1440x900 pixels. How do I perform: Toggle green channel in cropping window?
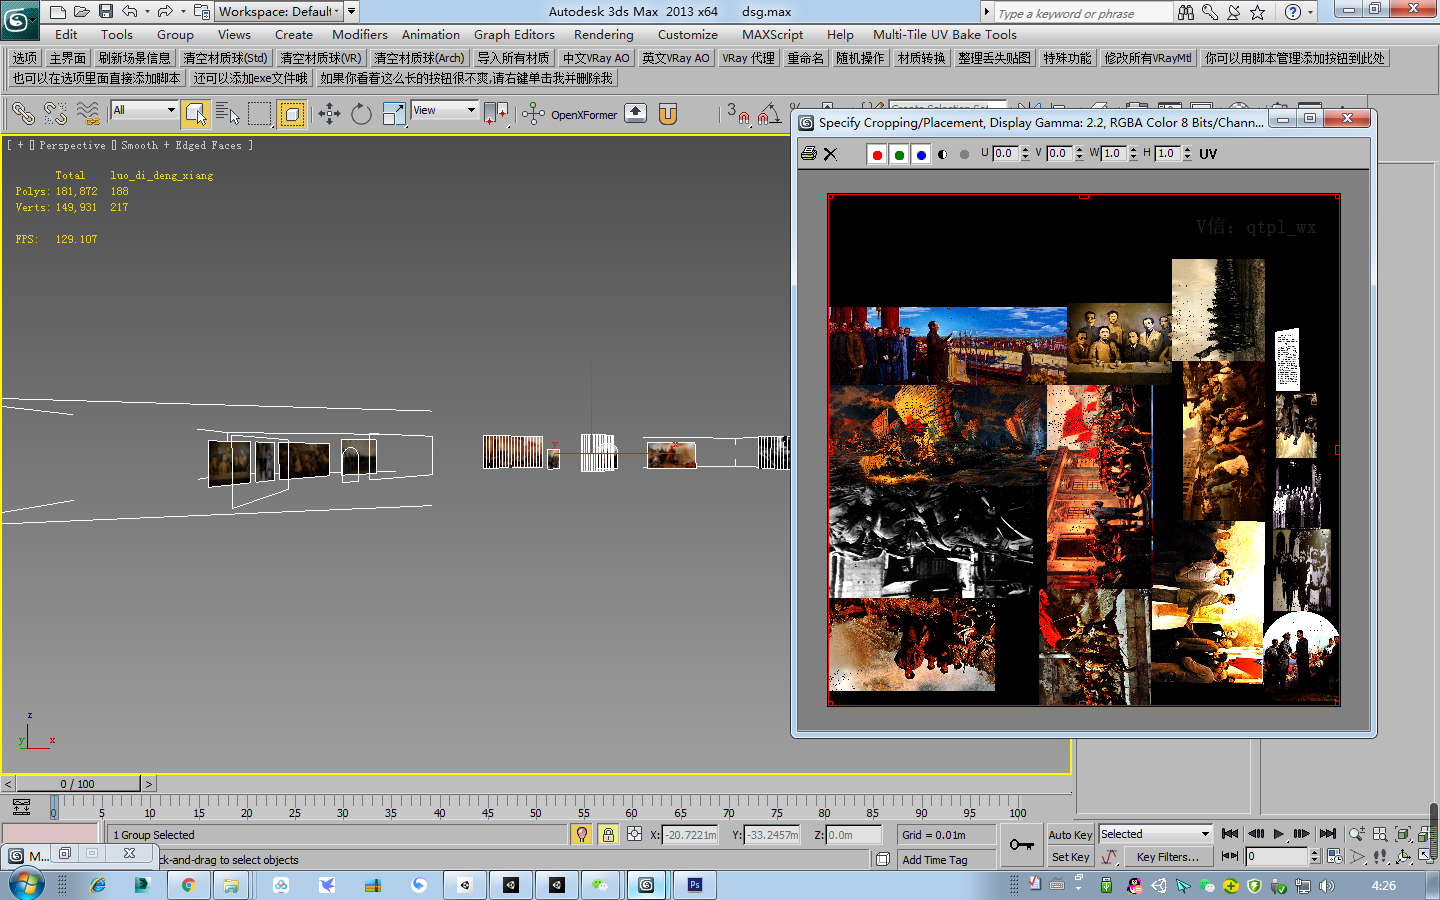(899, 154)
